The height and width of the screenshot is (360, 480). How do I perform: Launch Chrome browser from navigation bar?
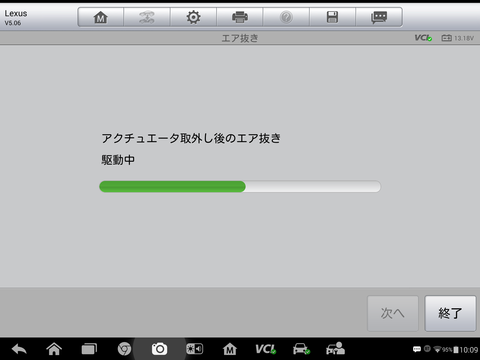(124, 349)
